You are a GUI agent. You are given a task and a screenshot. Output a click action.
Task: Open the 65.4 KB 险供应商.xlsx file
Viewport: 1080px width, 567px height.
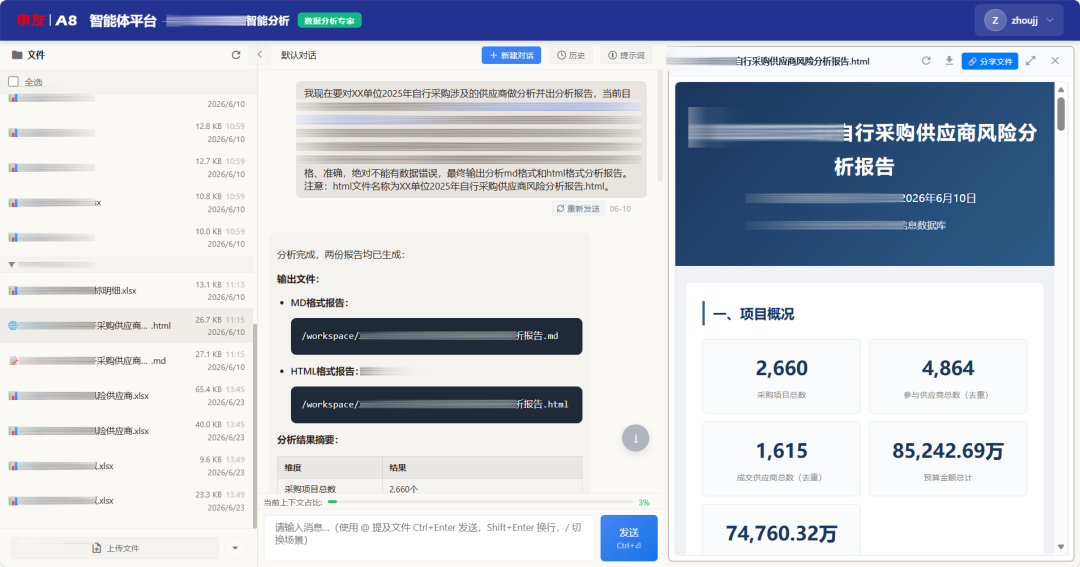pos(127,396)
